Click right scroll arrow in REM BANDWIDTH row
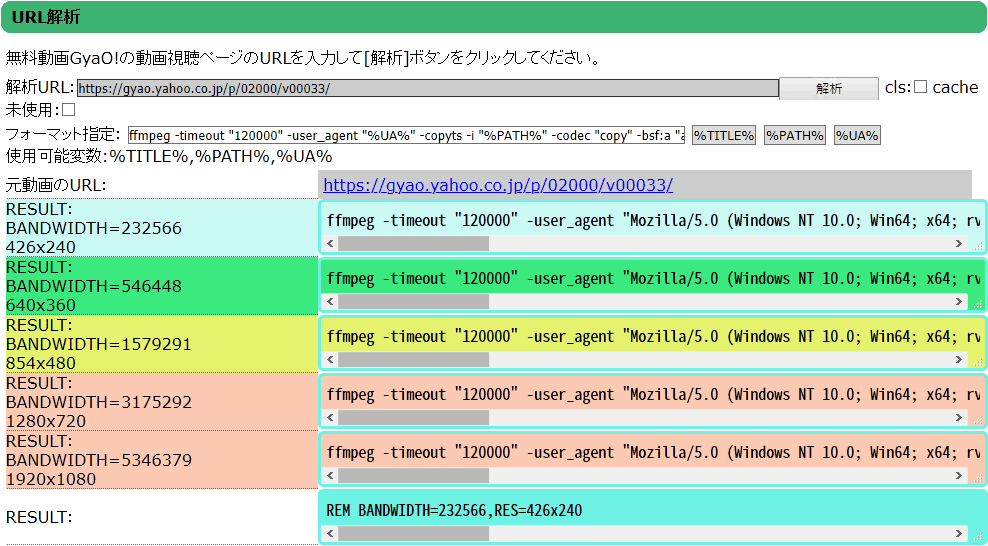 coord(959,533)
